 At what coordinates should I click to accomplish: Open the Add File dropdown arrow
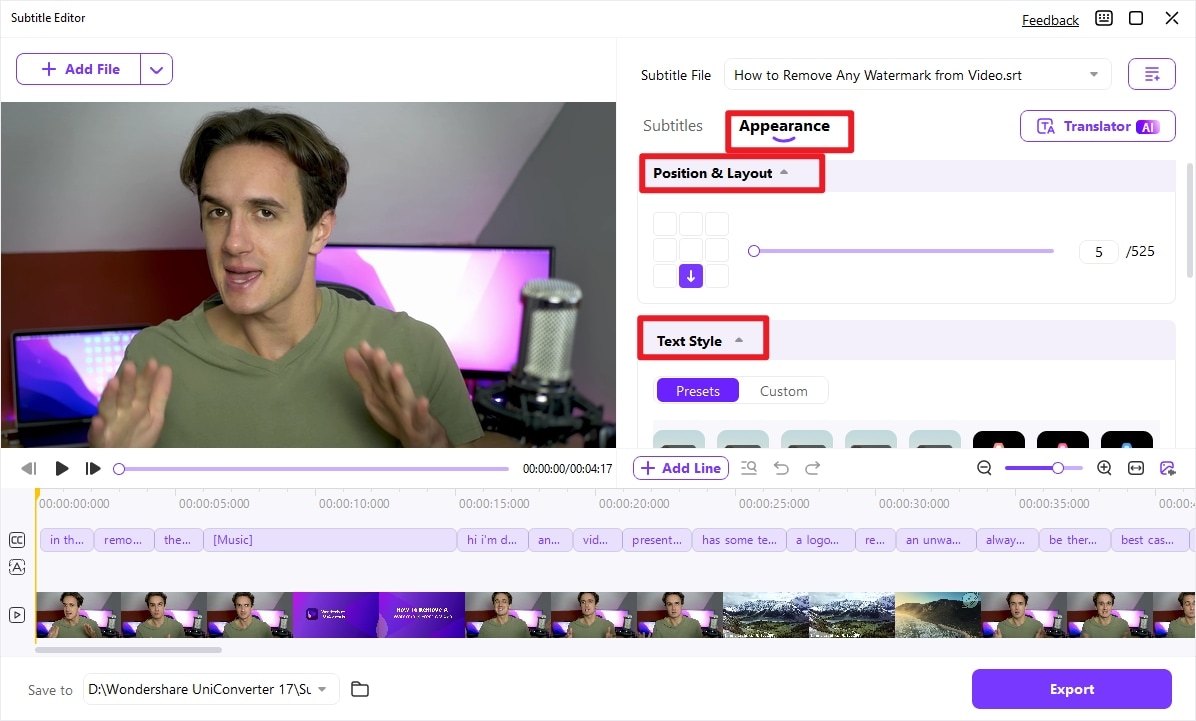pos(157,68)
